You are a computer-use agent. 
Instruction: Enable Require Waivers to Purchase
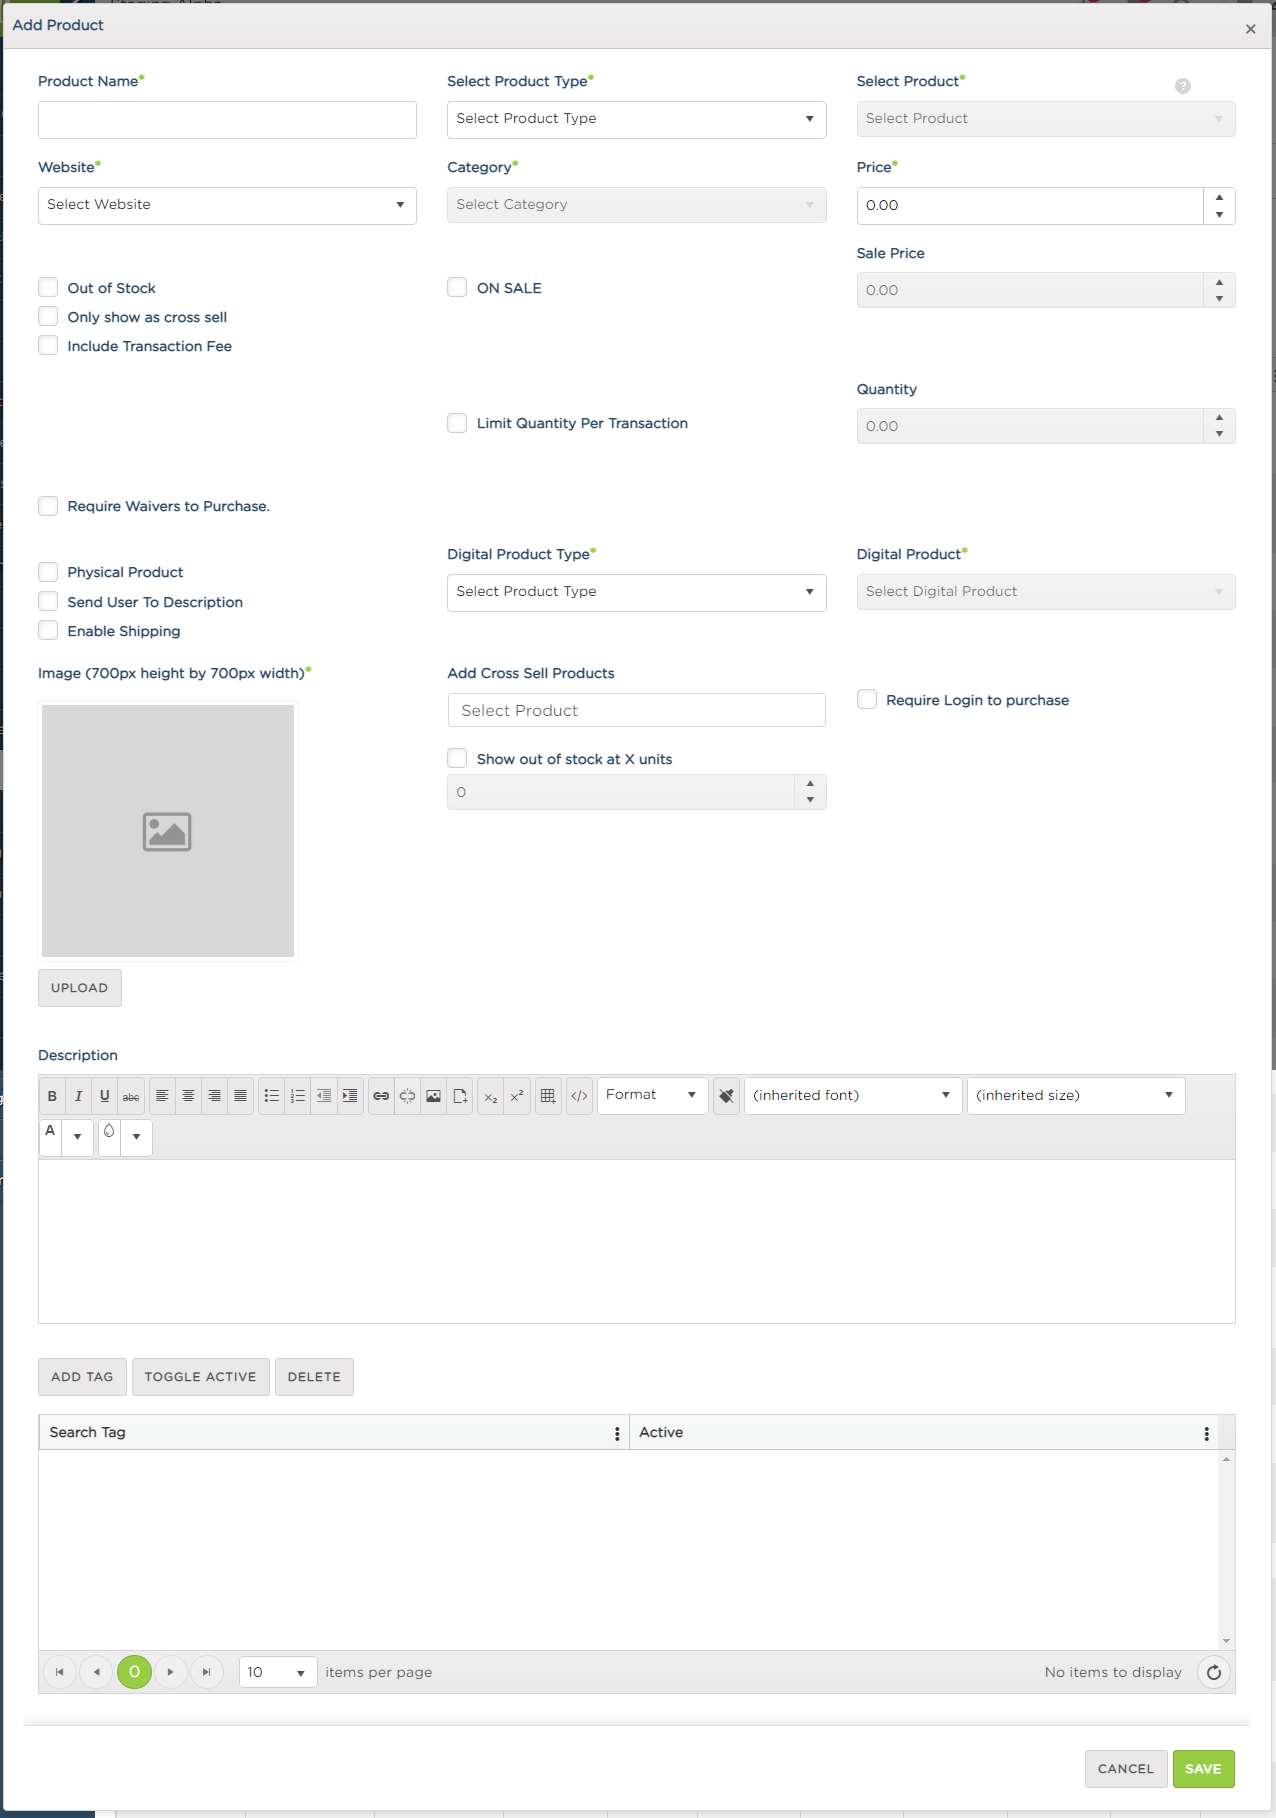(x=48, y=506)
